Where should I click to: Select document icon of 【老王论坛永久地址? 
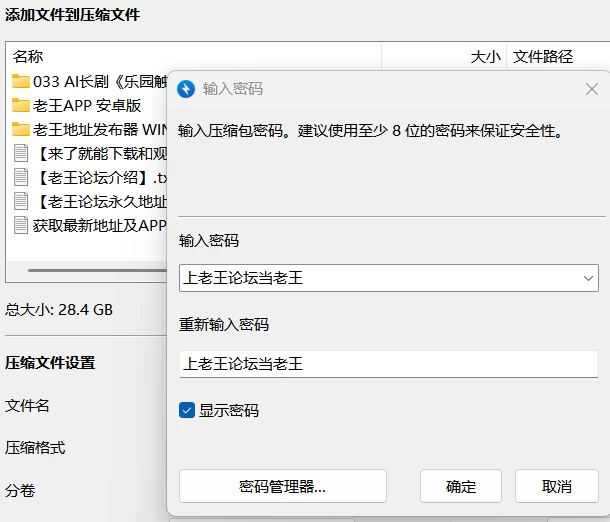coord(21,201)
